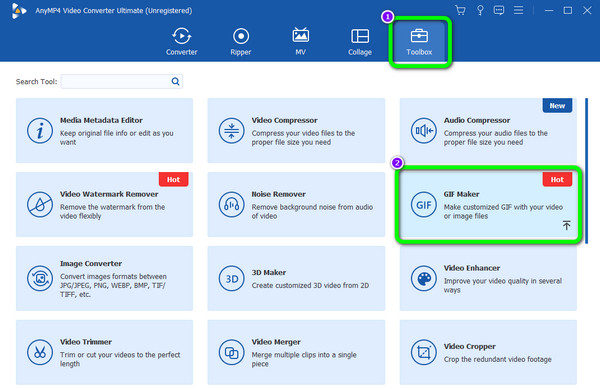Click the Media Metadata Editor title
Screen dimensions: 600x390
pyautogui.click(x=101, y=120)
